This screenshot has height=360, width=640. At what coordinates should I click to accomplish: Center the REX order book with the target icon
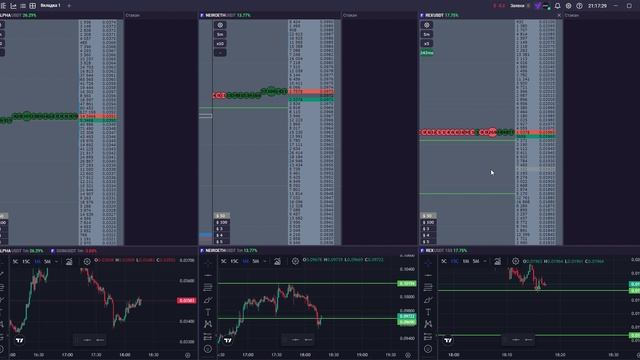[427, 25]
